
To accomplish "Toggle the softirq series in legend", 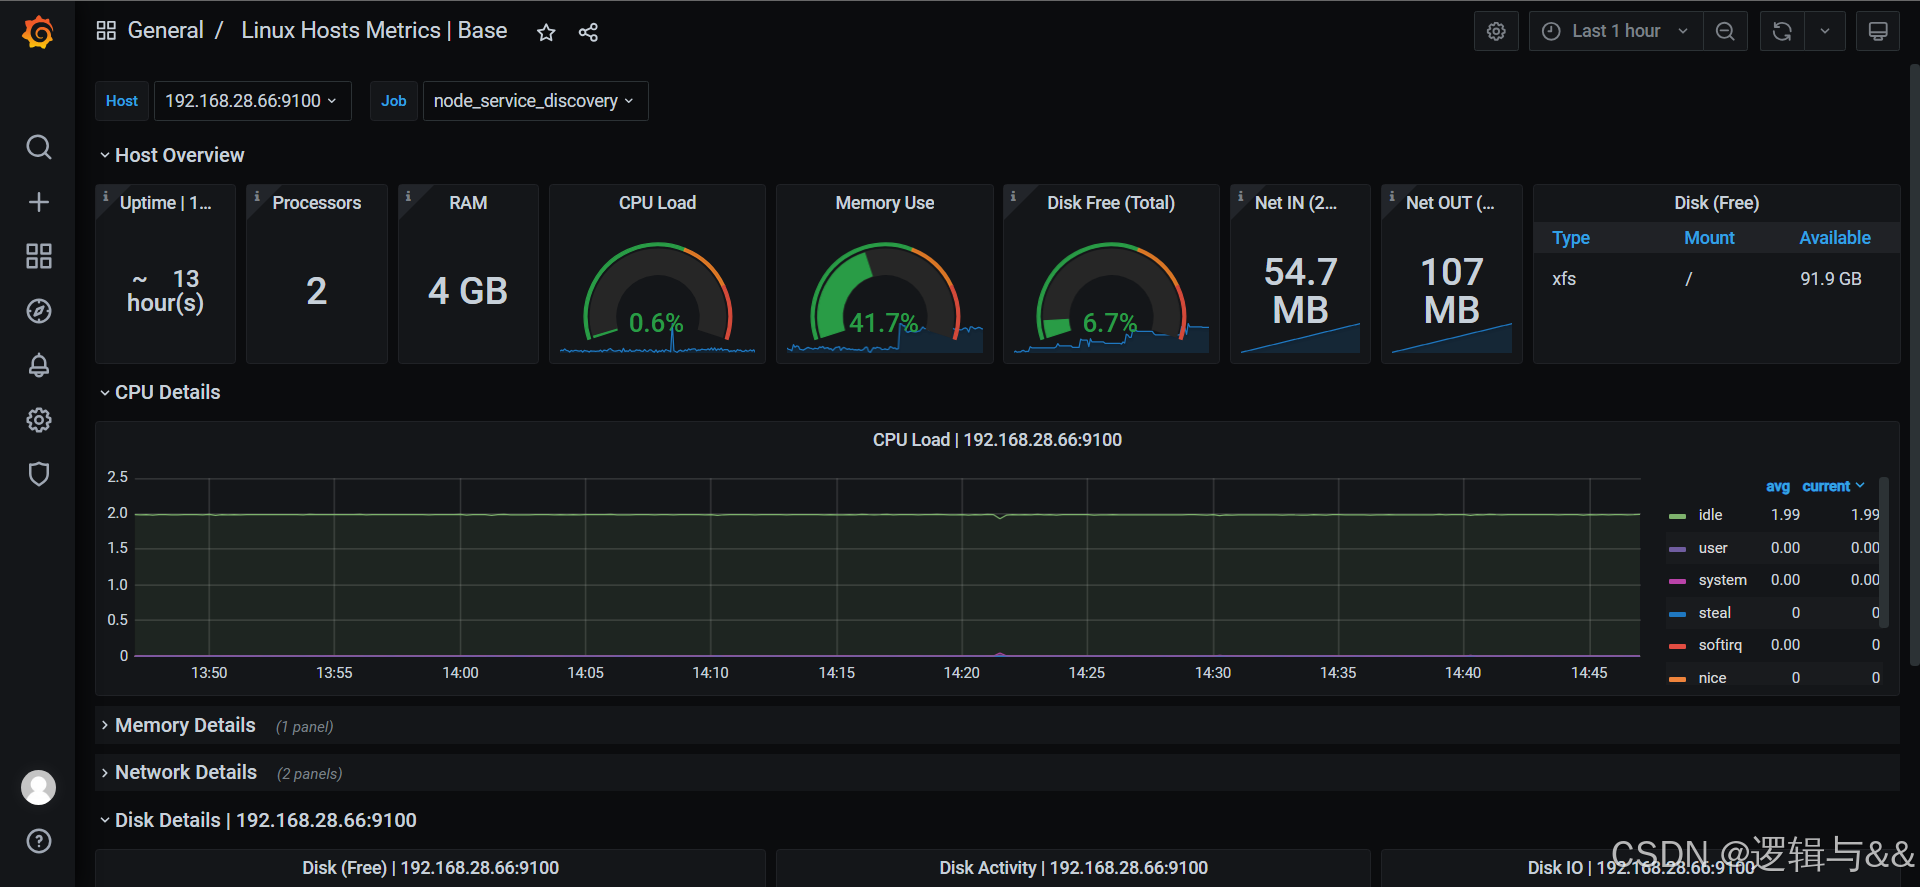I will click(x=1720, y=645).
